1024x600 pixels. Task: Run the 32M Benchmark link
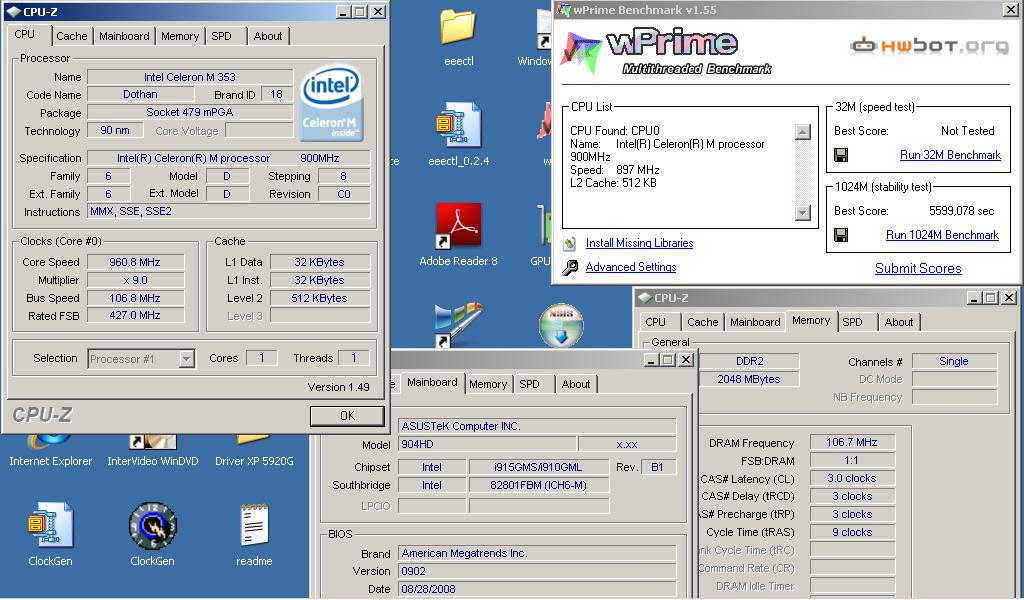(950, 155)
